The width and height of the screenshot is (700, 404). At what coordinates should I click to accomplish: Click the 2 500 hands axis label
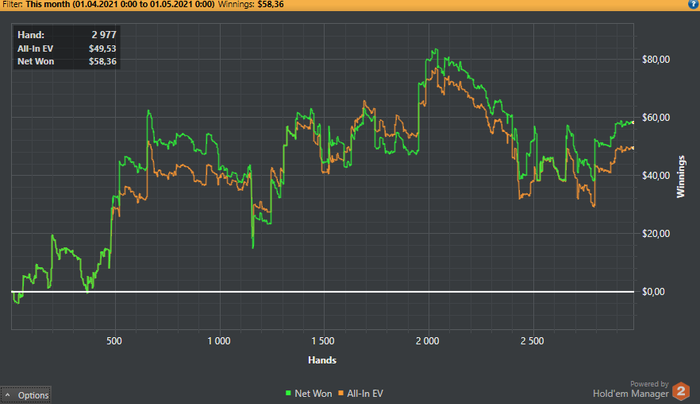click(532, 341)
